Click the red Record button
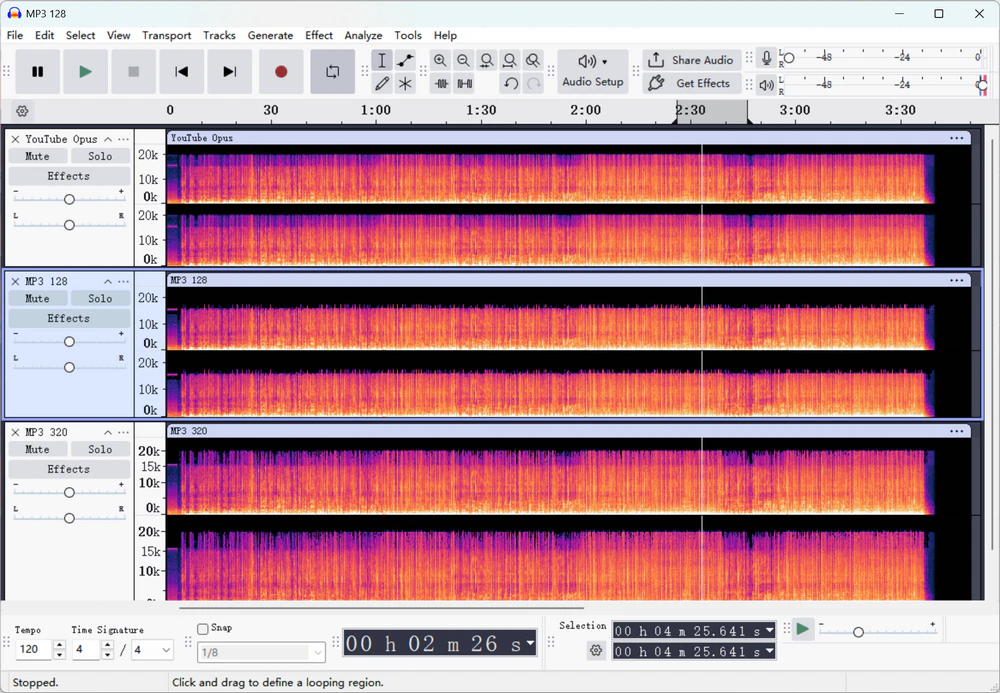 point(281,71)
